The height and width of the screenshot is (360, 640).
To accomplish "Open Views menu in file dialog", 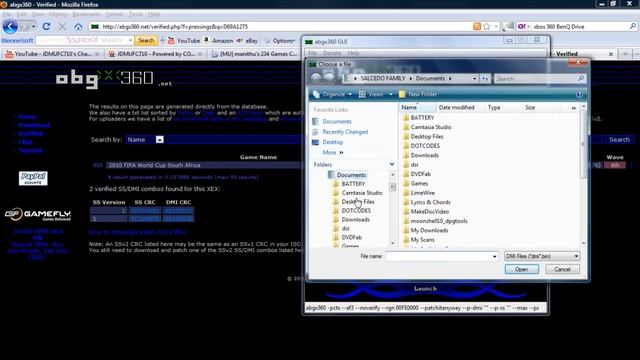I will pos(376,94).
